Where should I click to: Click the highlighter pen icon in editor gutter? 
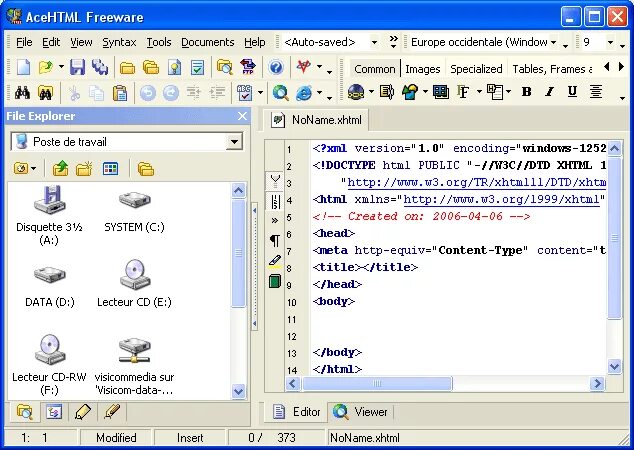(x=275, y=261)
